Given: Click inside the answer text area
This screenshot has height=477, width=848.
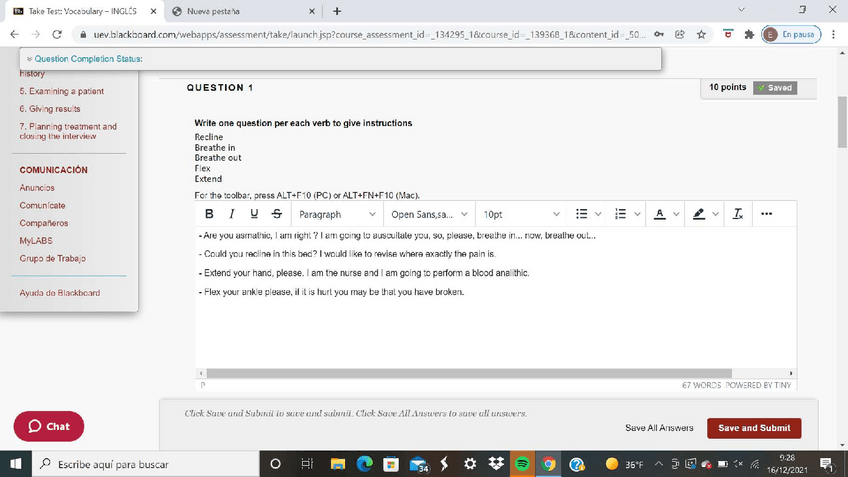Looking at the screenshot, I should [495, 297].
